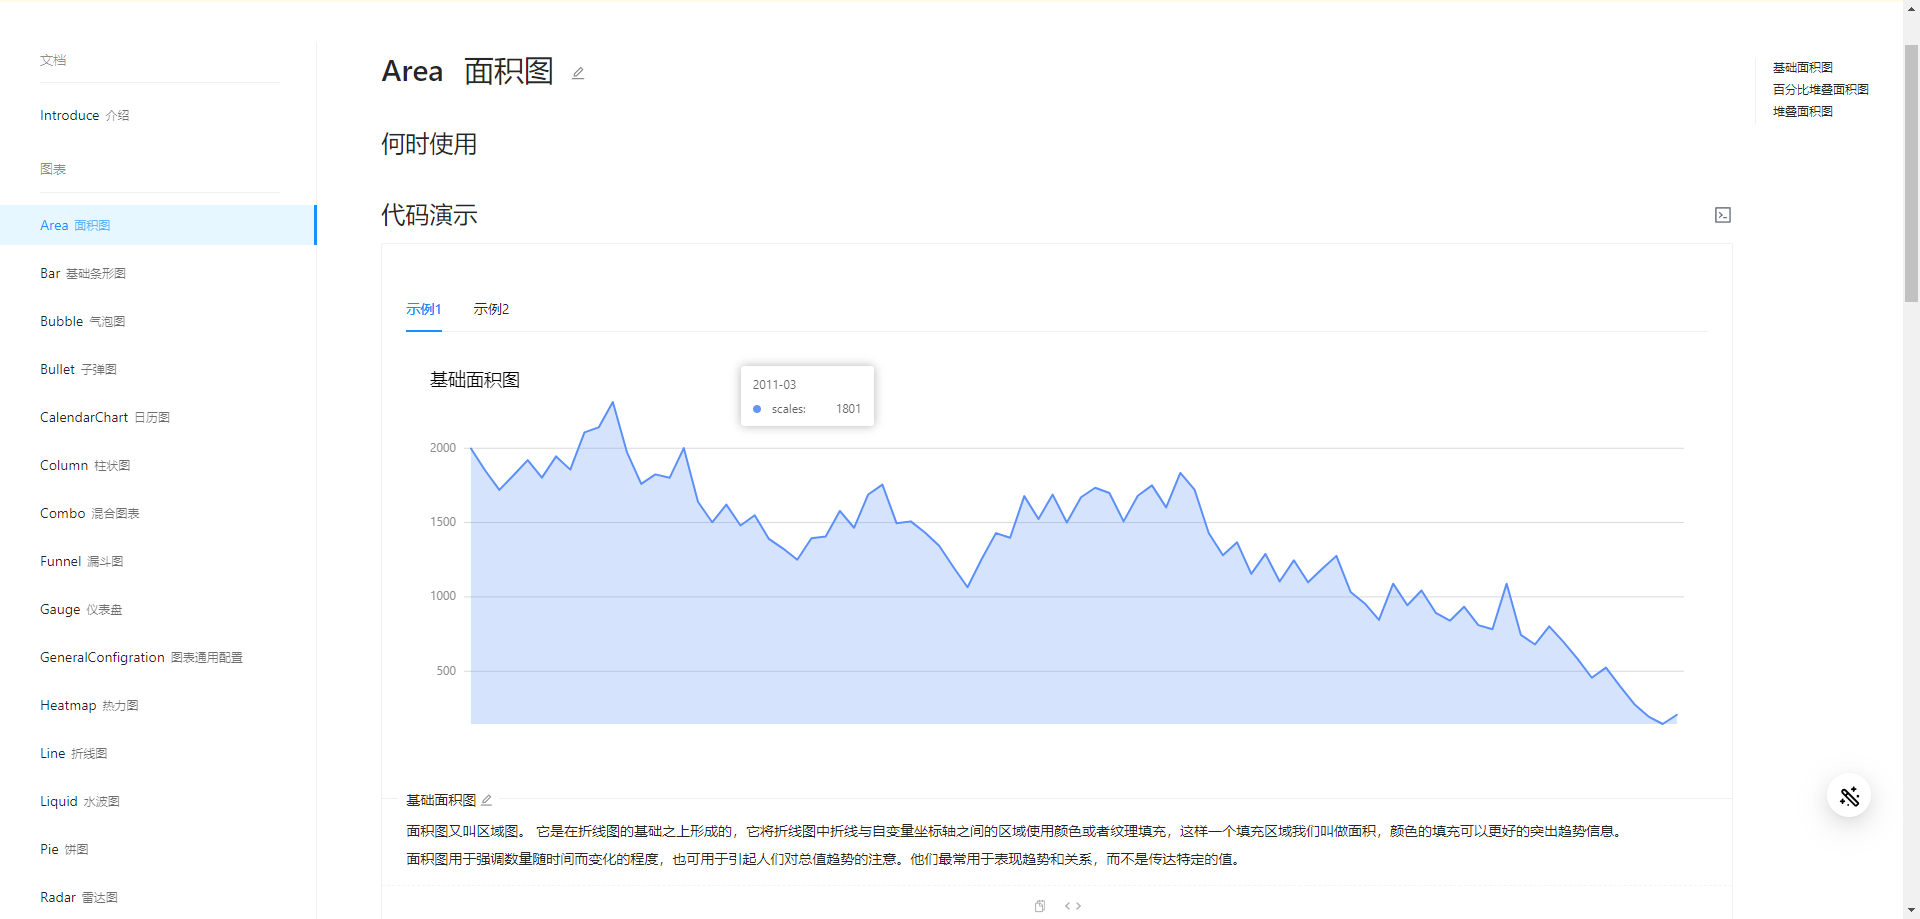Screen dimensions: 1920x919
Task: Select Radar 雷达图 menu item
Action: pos(158,897)
